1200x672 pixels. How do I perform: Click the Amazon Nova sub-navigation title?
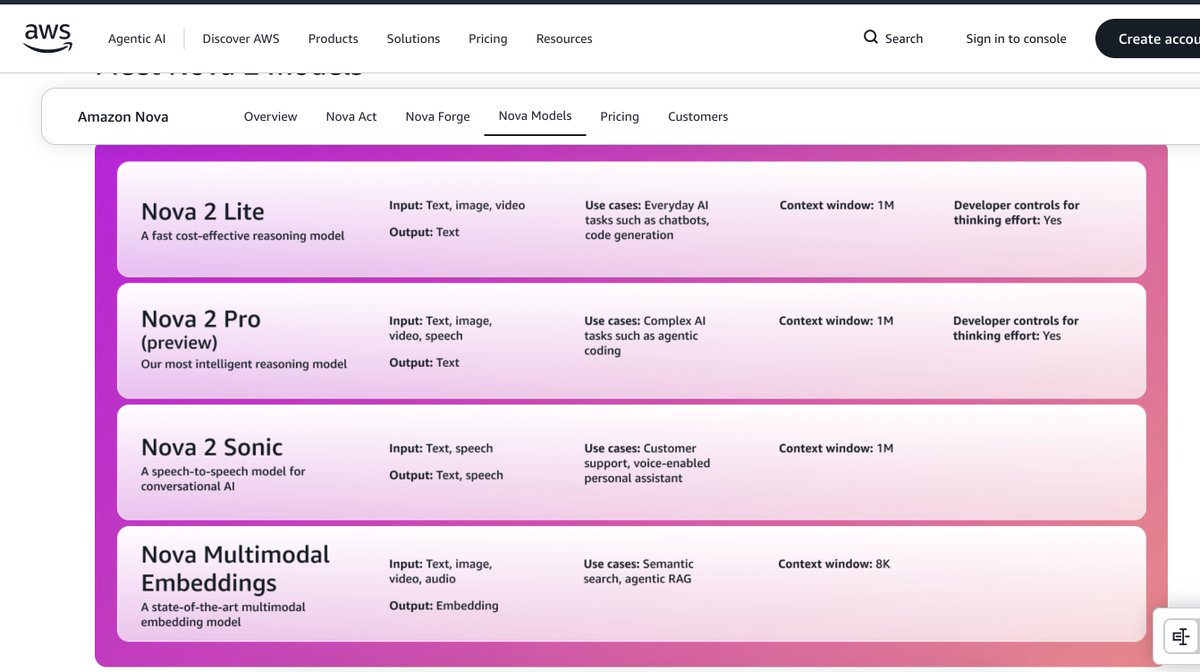tap(123, 117)
